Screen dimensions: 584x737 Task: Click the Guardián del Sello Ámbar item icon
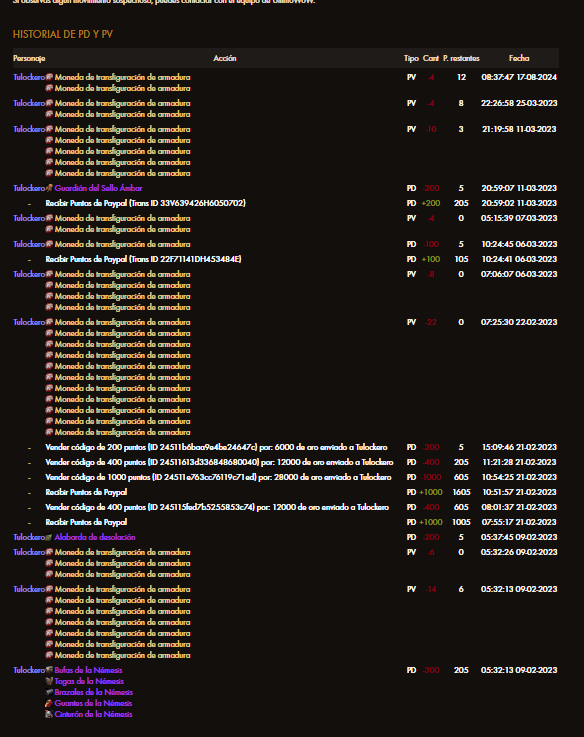(49, 188)
